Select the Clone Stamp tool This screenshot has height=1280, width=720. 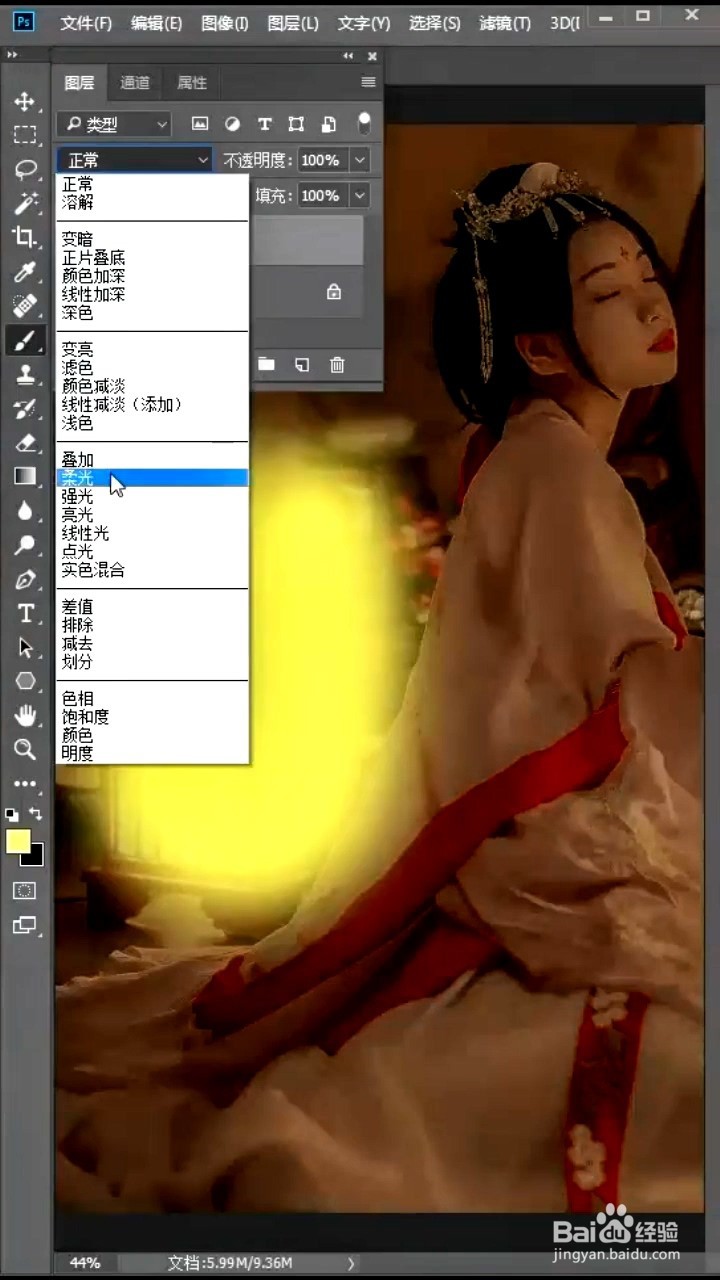[x=25, y=374]
